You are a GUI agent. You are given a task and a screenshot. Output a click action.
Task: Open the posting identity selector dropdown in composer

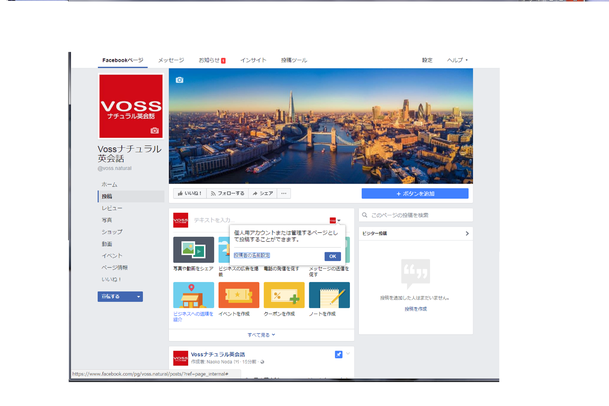coord(335,220)
